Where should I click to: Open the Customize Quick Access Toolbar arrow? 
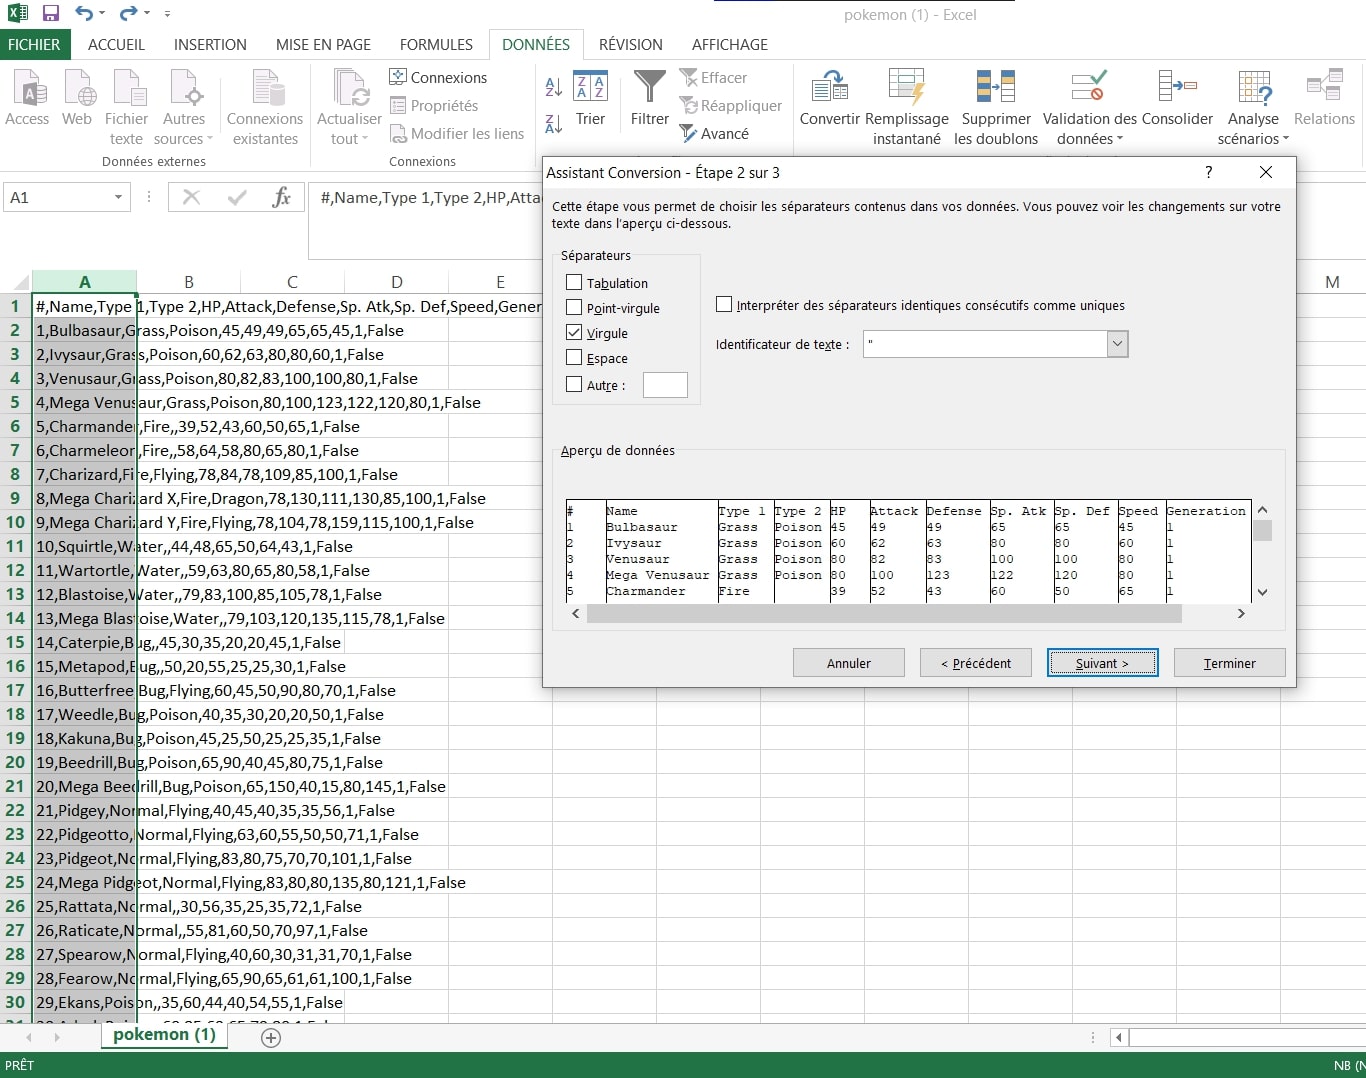[x=167, y=14]
